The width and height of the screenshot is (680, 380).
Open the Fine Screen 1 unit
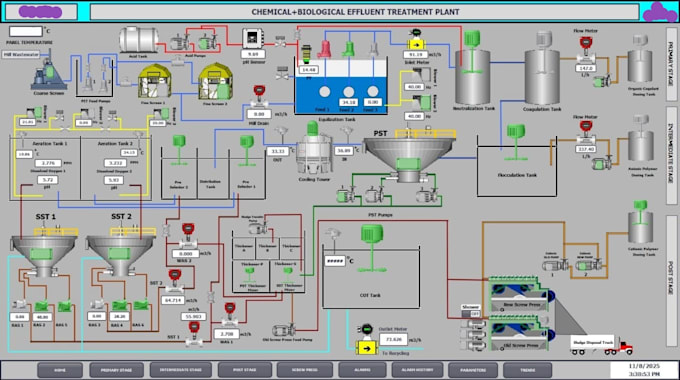click(x=154, y=82)
